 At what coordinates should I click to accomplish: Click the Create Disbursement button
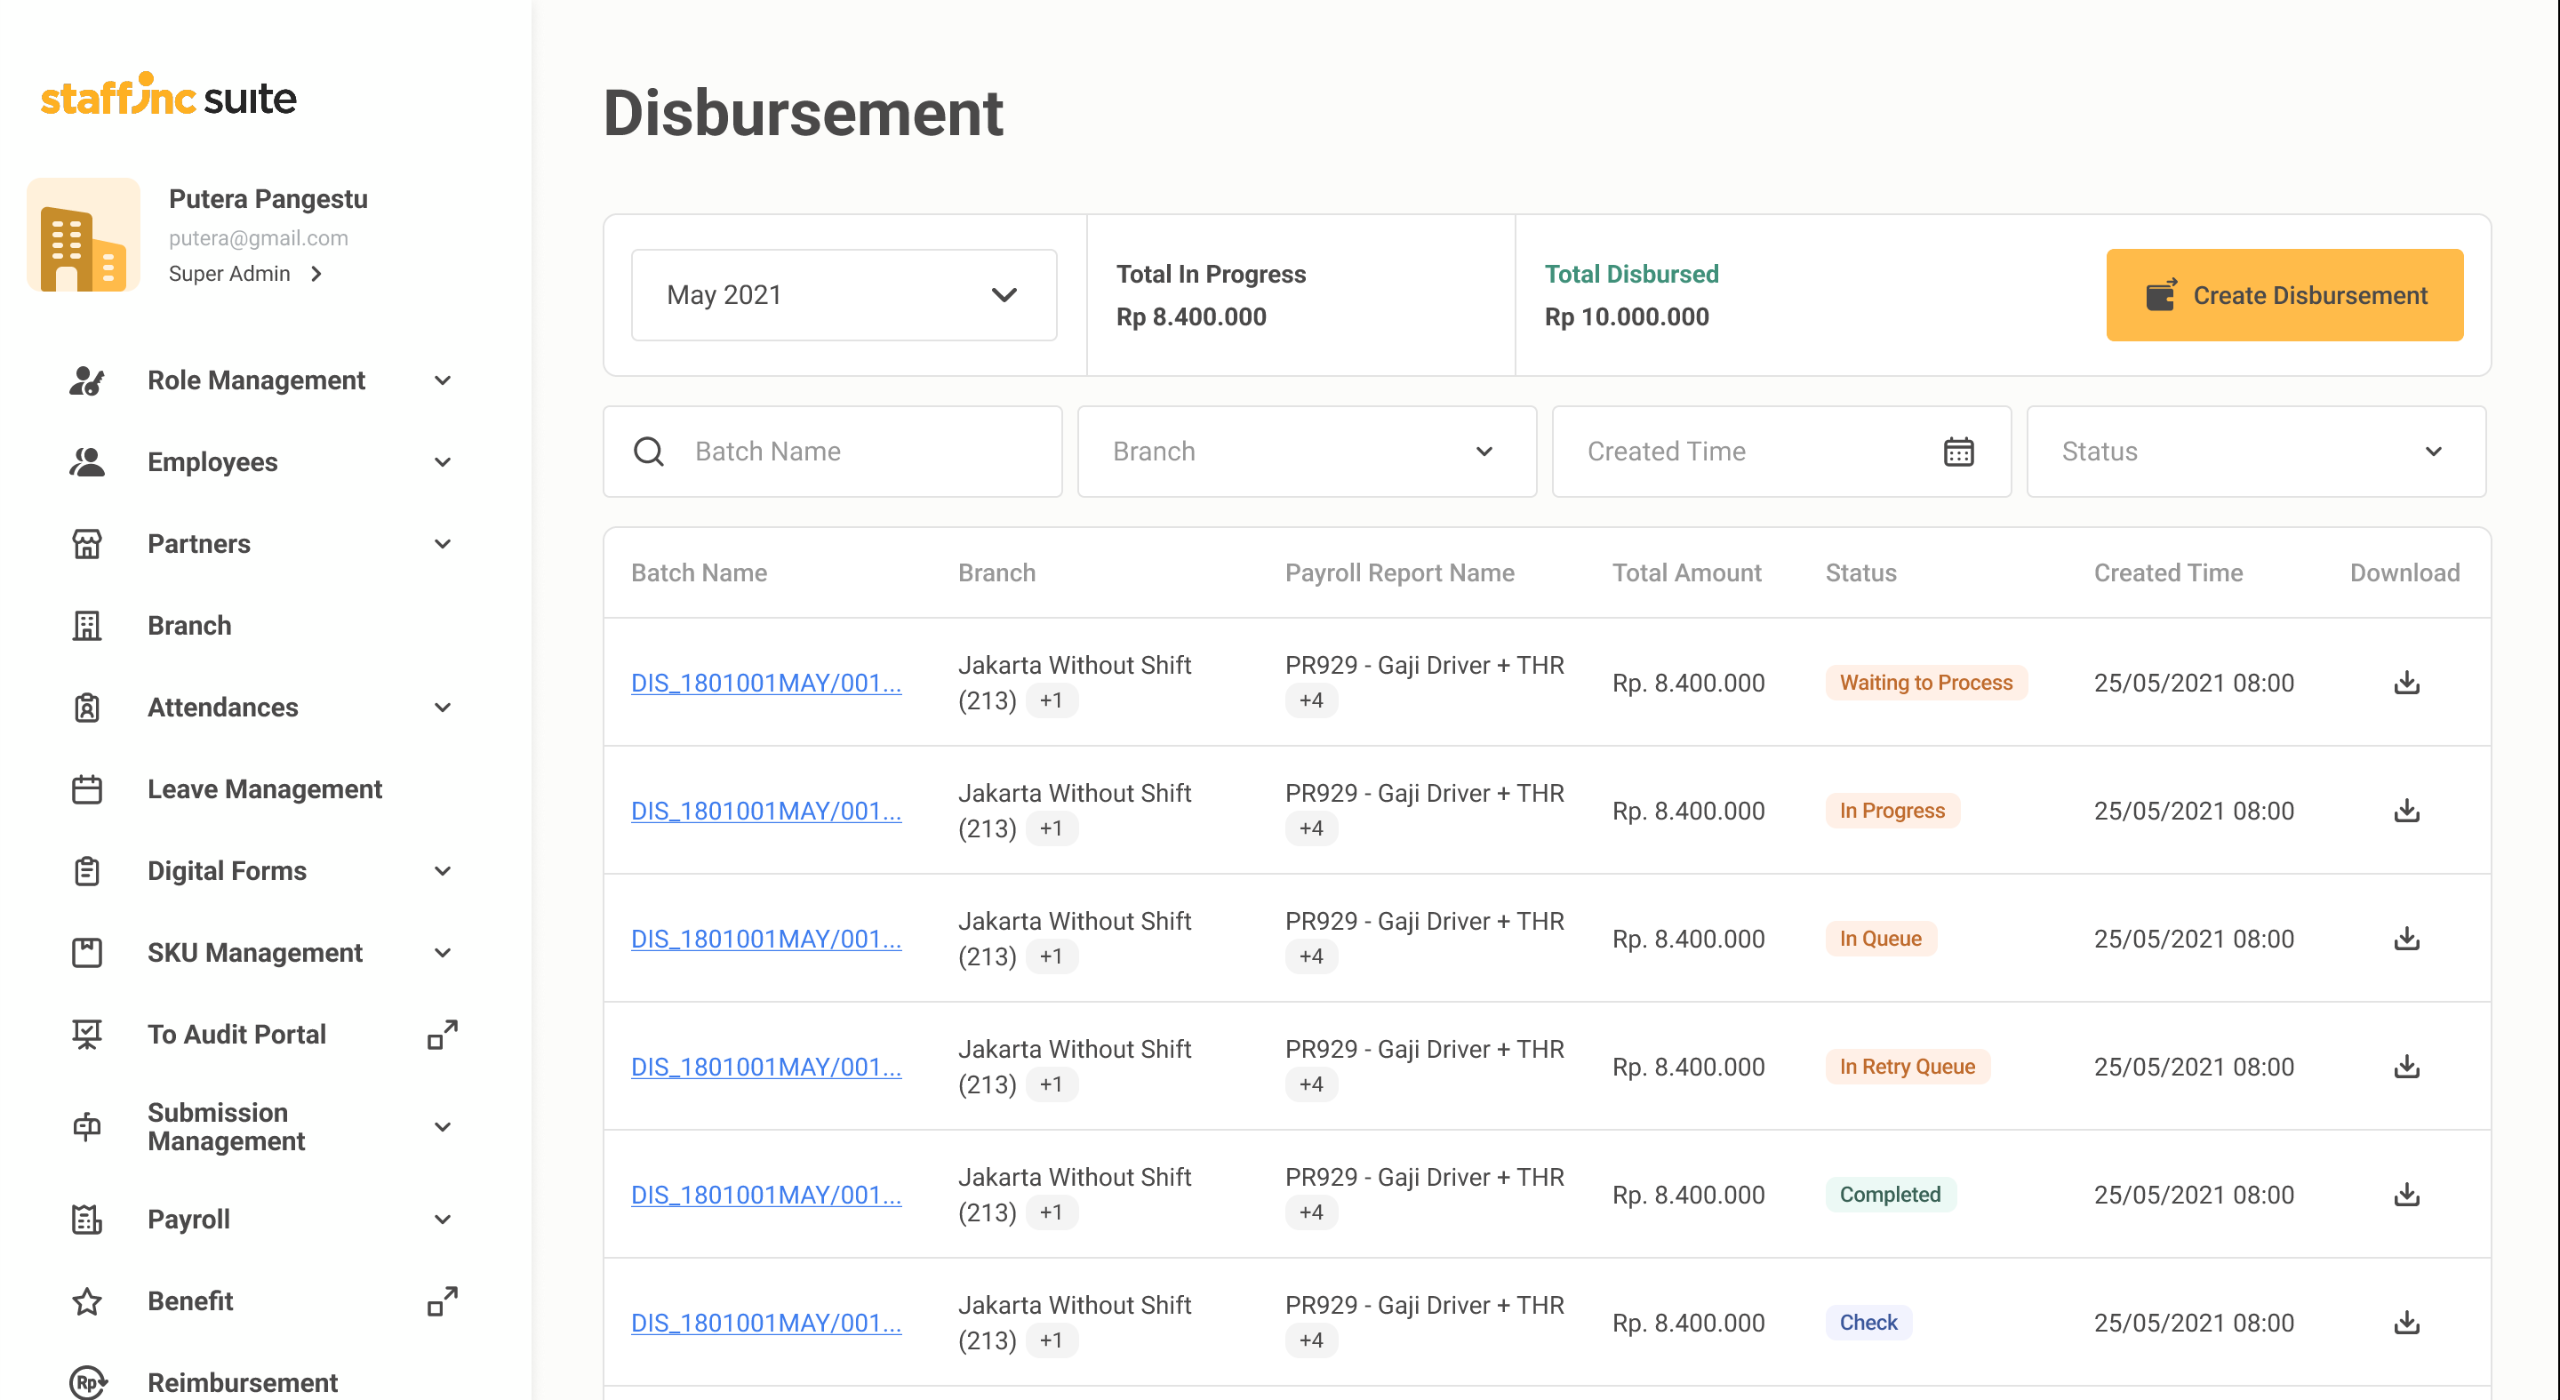pos(2284,295)
